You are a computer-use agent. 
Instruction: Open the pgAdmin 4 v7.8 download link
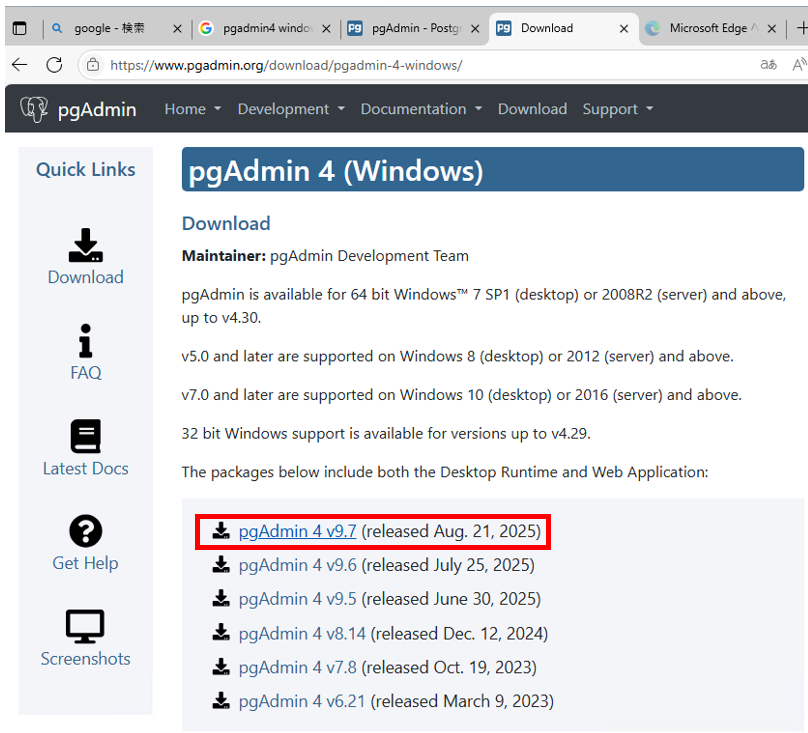click(297, 667)
